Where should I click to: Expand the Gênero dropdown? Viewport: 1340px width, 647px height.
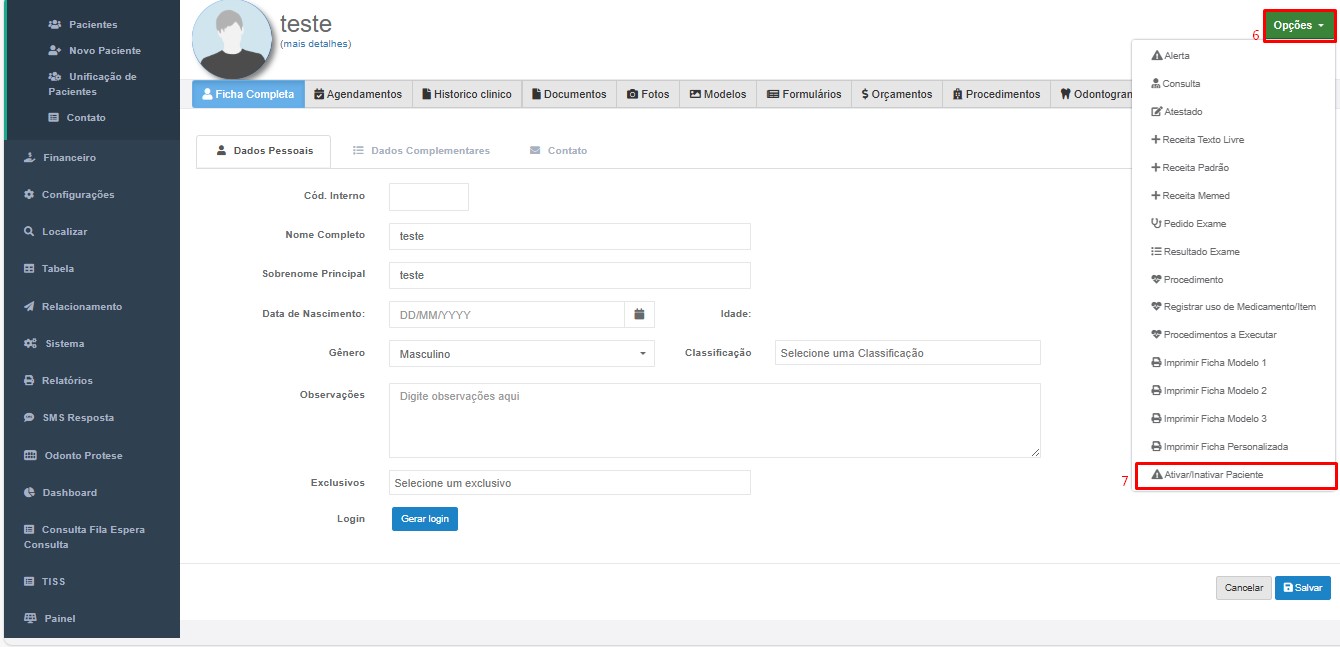[x=521, y=354]
